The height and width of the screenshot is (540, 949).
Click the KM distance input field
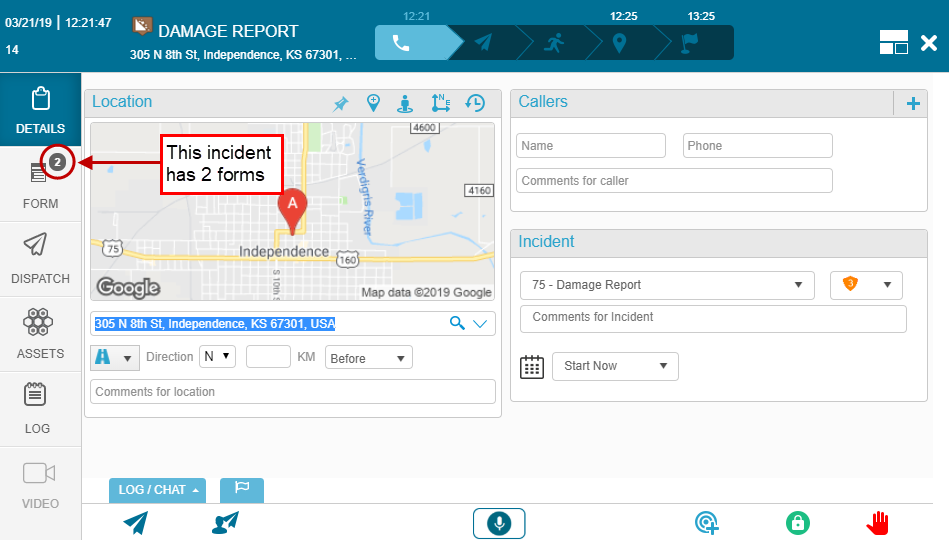pos(268,357)
